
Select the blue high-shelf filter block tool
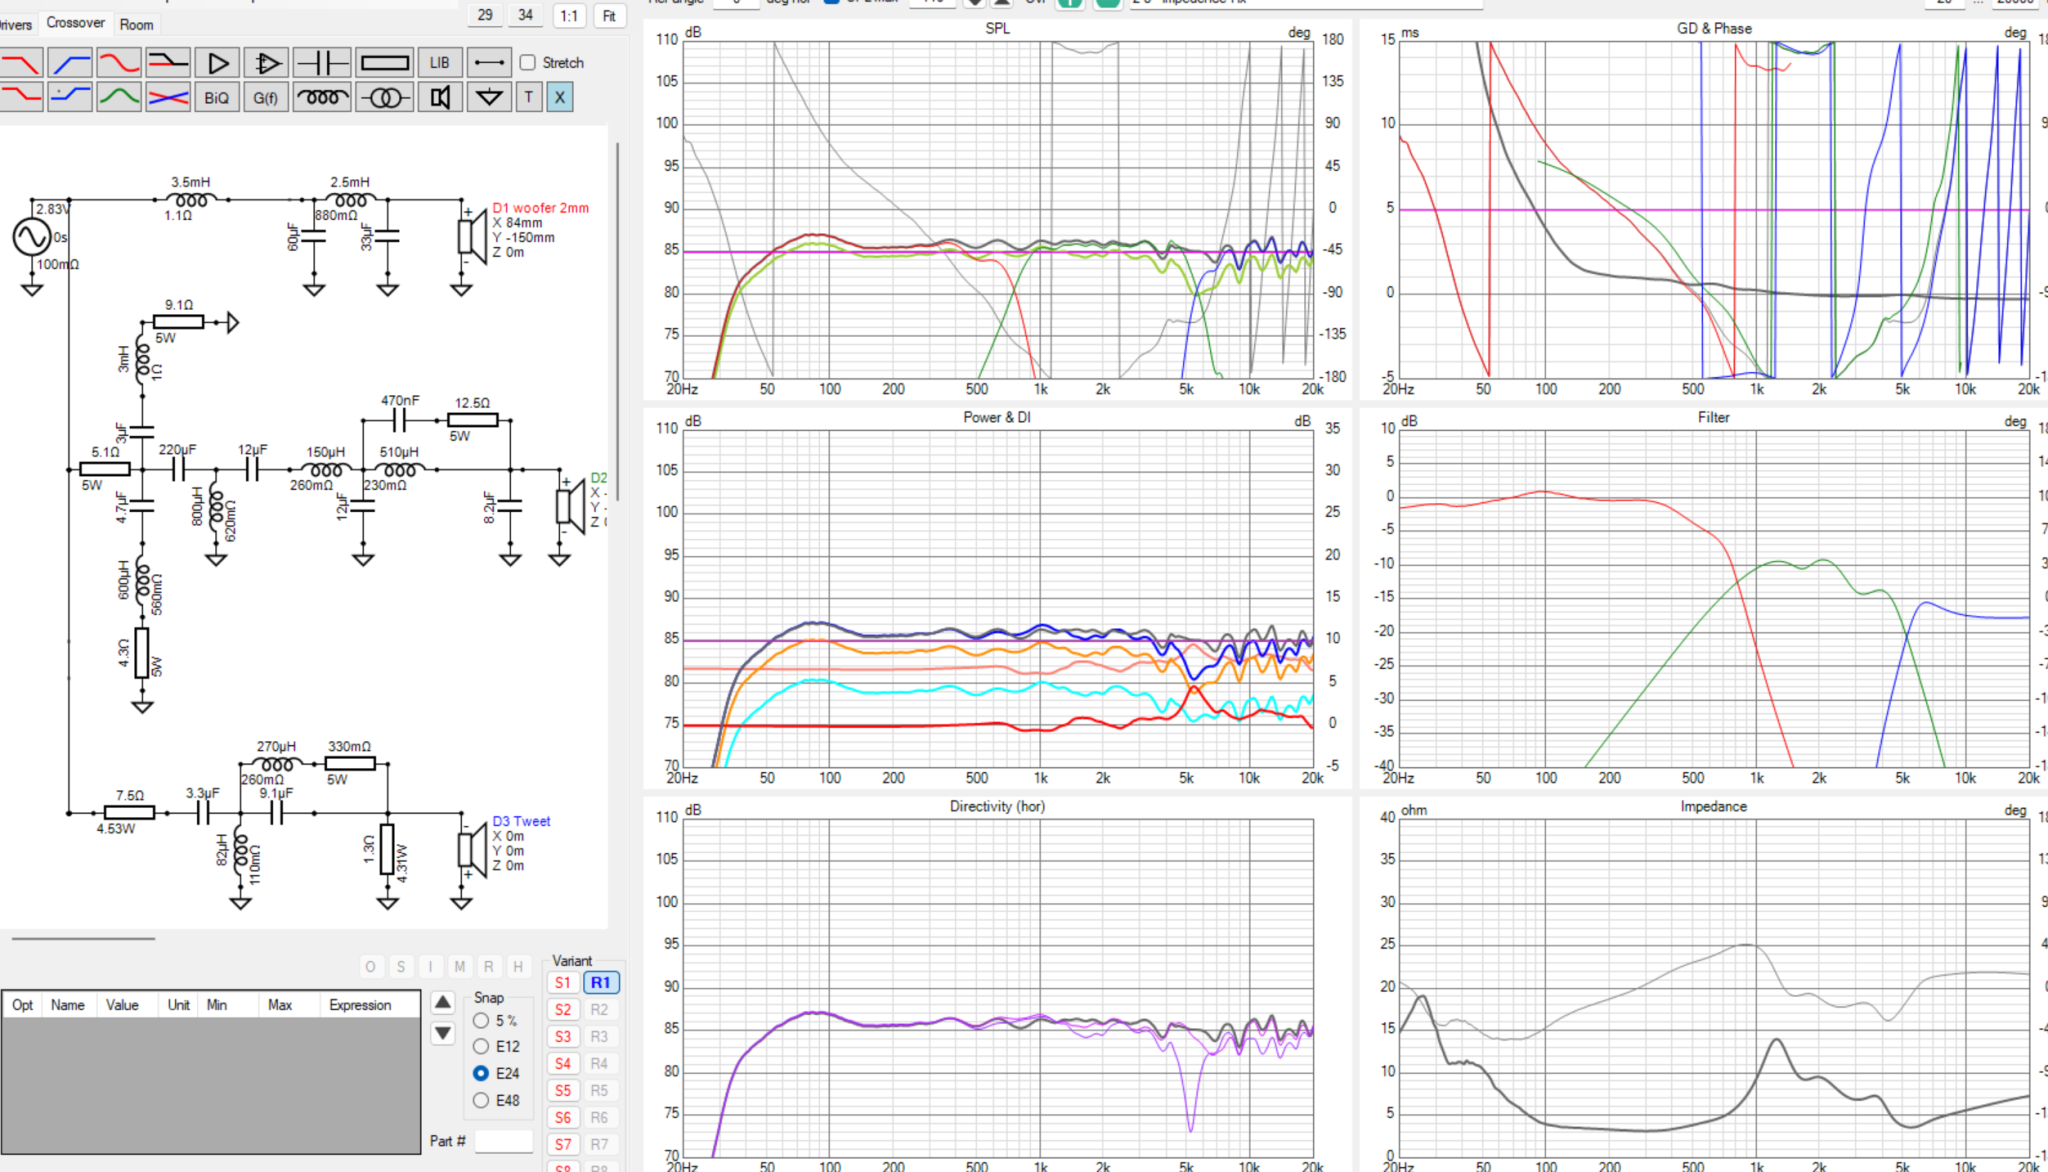tap(70, 97)
